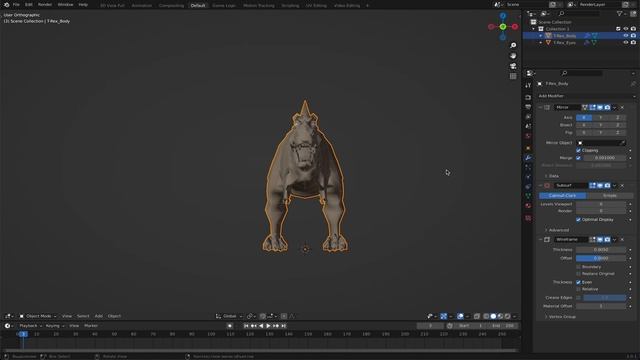The image size is (640, 360).
Task: Open the Tool properties tab icon
Action: pyautogui.click(x=528, y=85)
